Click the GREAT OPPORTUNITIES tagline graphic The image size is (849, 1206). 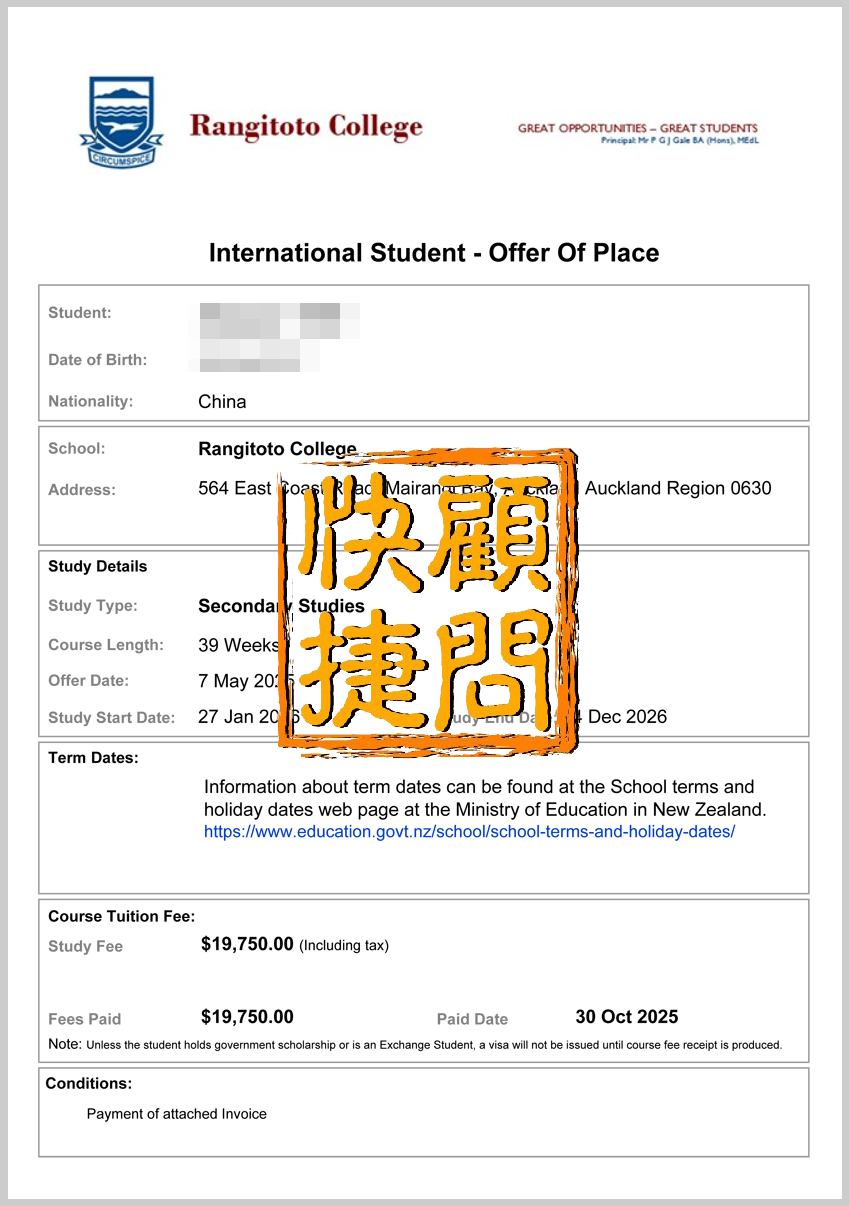(637, 129)
